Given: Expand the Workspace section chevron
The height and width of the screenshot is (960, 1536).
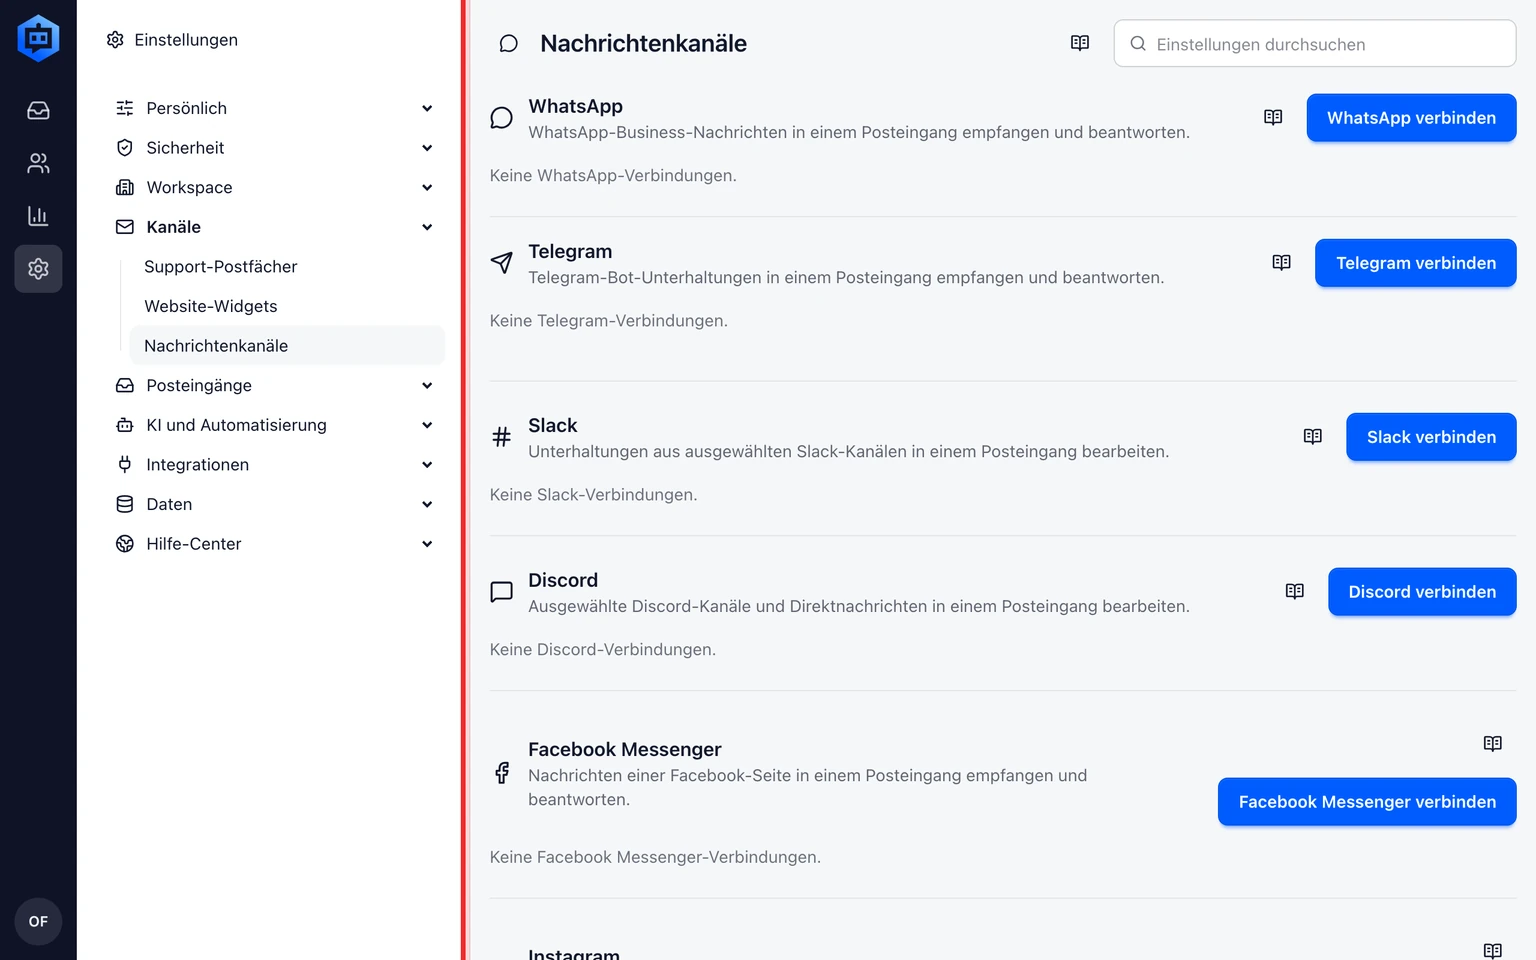Looking at the screenshot, I should point(427,187).
